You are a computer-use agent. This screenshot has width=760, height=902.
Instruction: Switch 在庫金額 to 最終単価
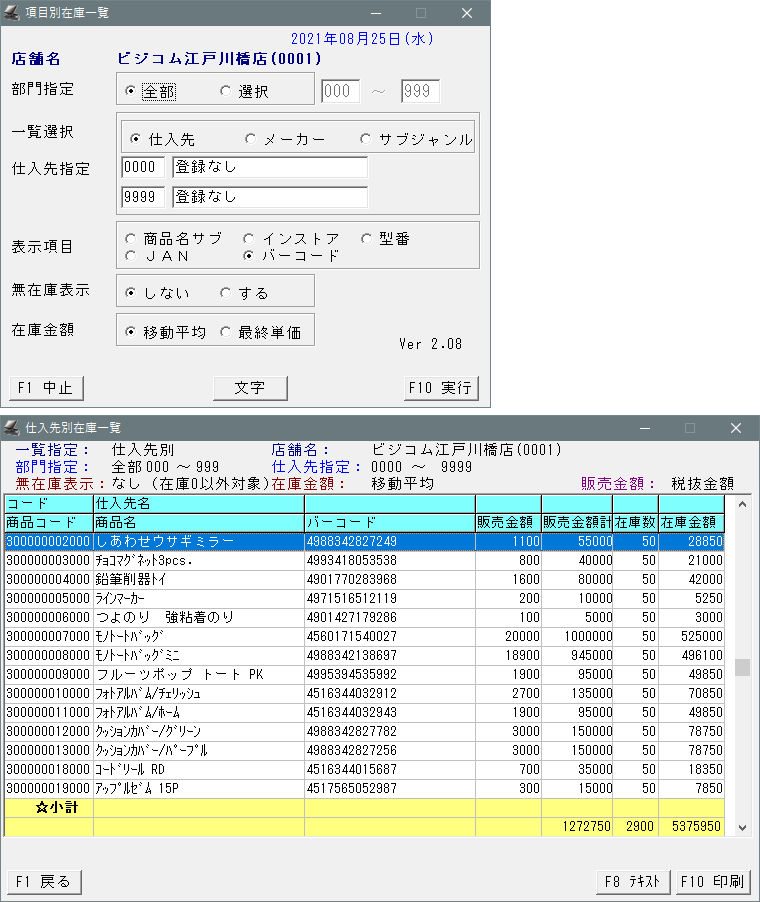[x=225, y=332]
